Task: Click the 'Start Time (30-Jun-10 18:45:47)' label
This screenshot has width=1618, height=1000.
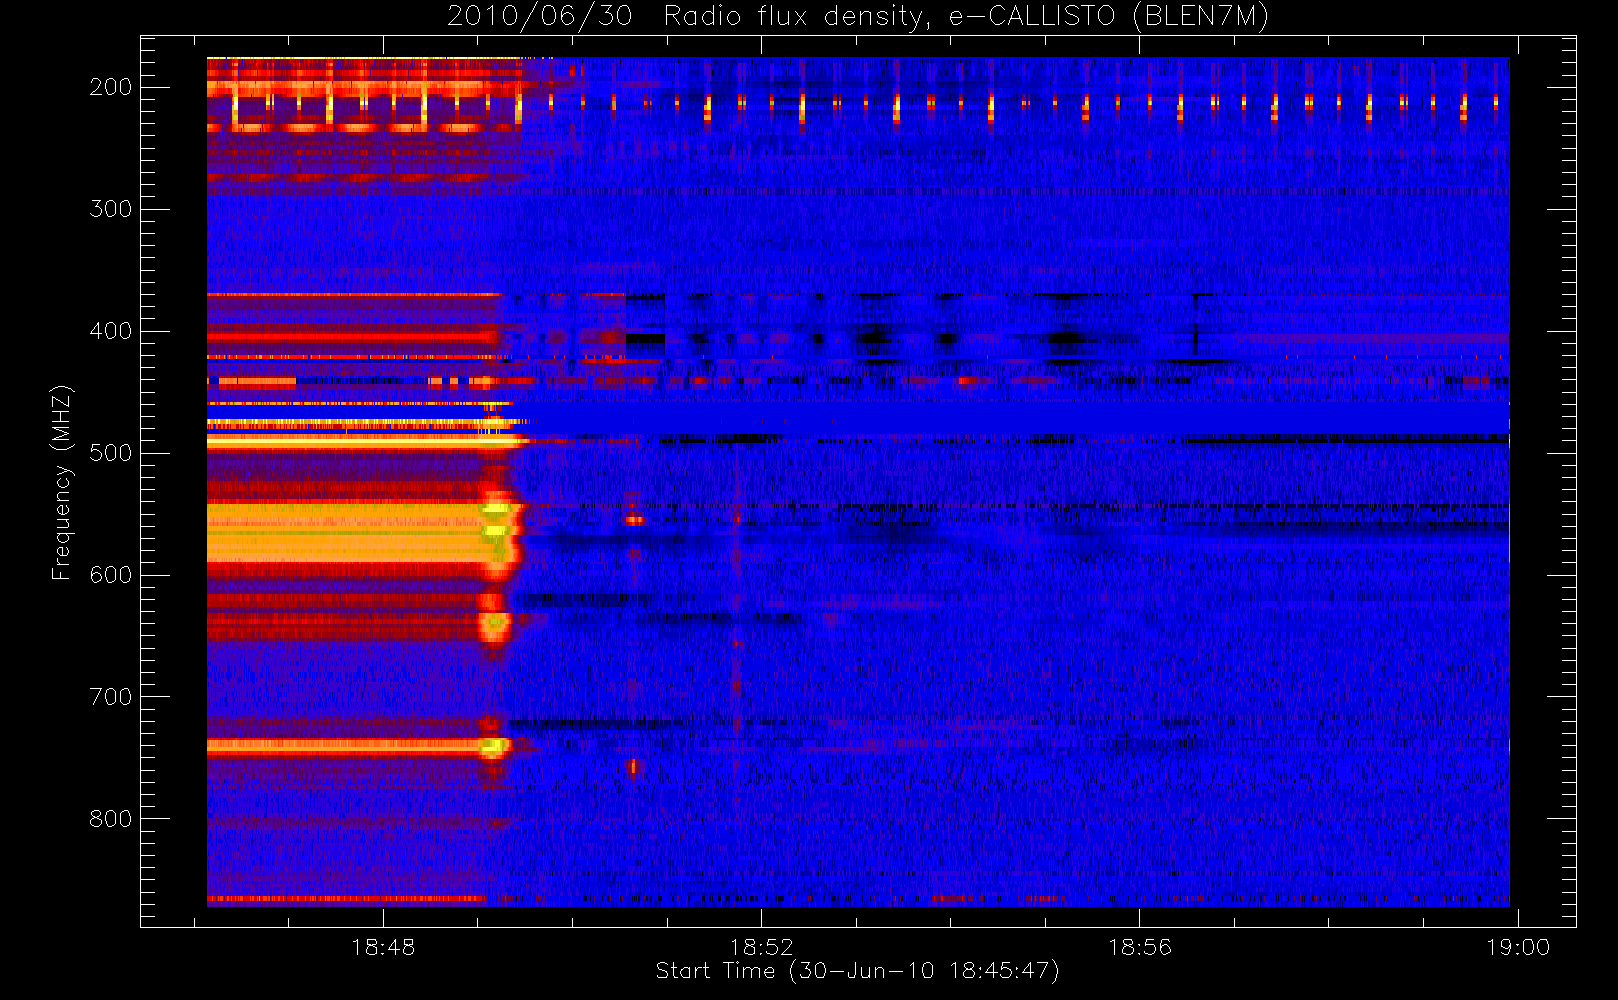Action: pos(857,971)
